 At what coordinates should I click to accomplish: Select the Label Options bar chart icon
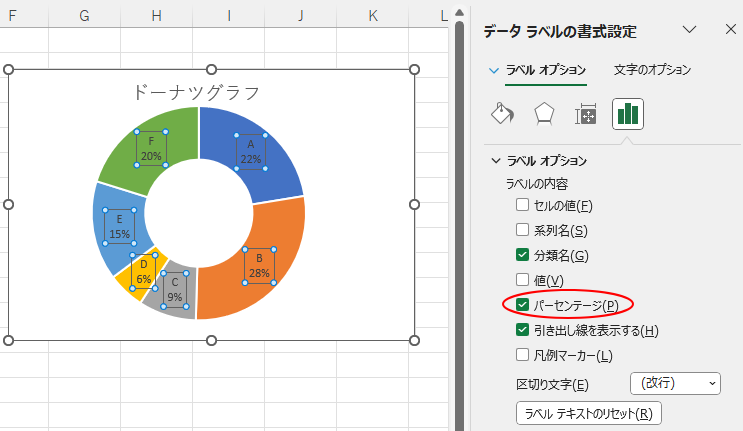(x=628, y=114)
